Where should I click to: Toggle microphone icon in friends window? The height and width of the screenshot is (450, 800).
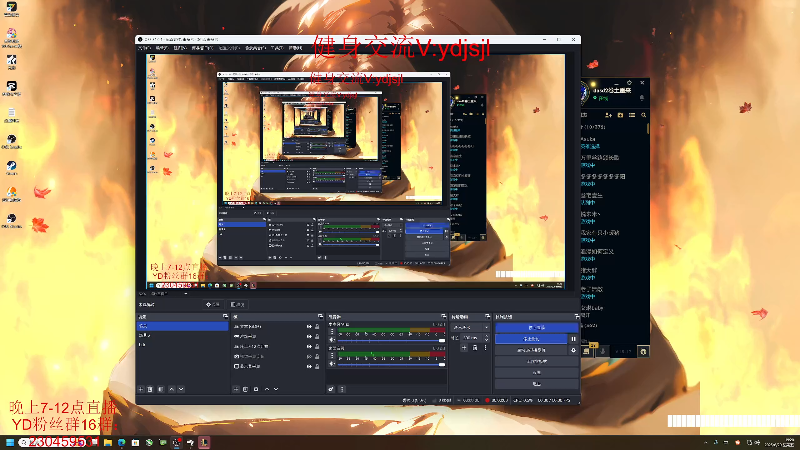coord(603,351)
